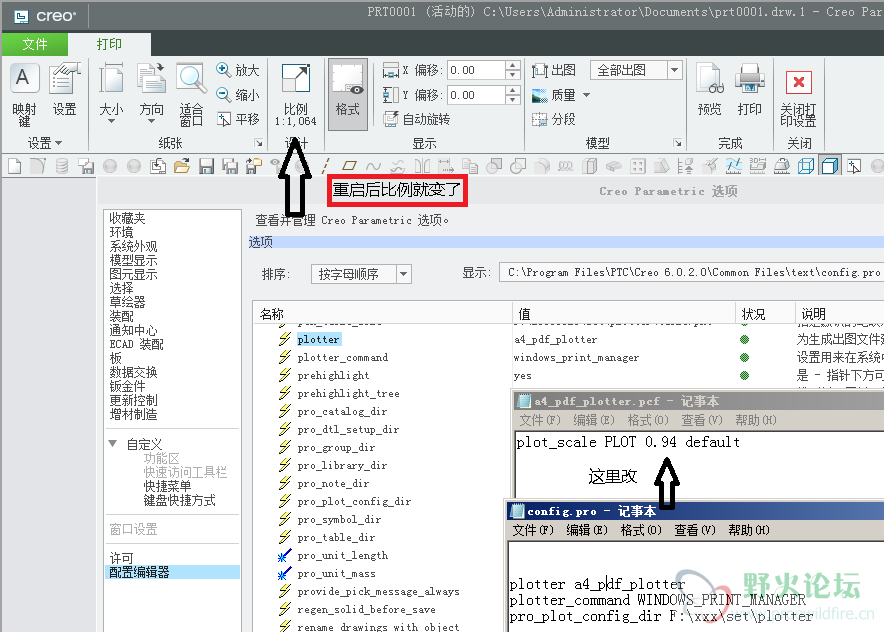Fit view with 适合窗口 magnifier
This screenshot has width=884, height=632.
[x=191, y=95]
